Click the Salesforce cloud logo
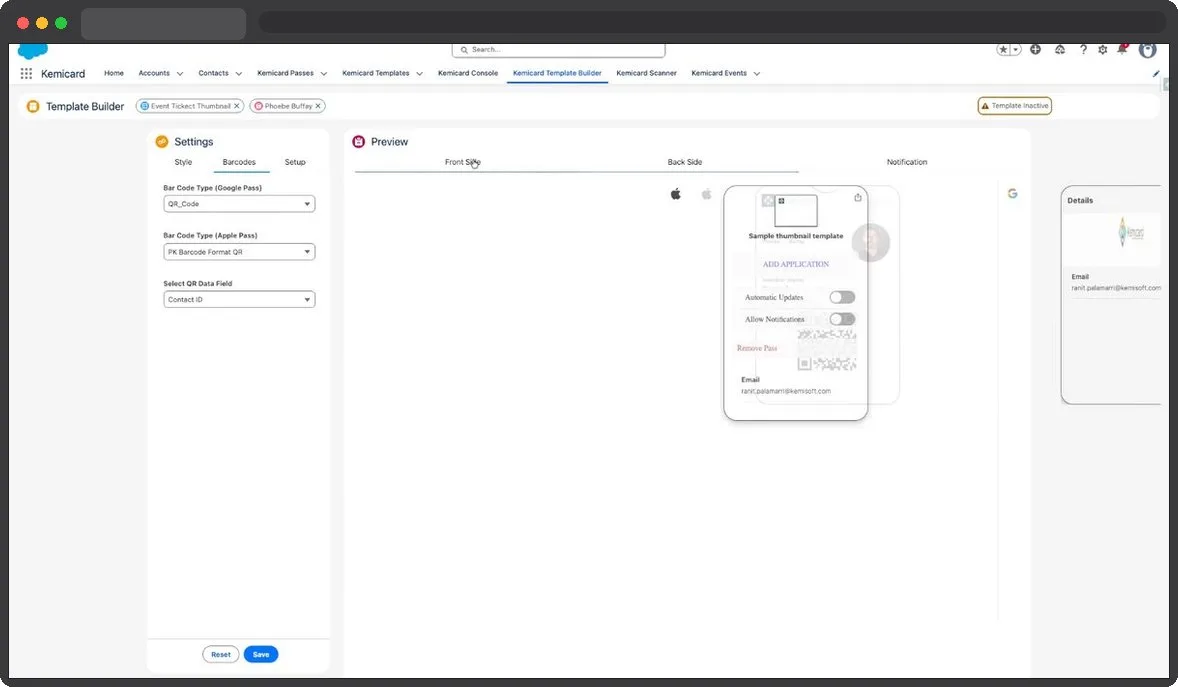Image resolution: width=1178 pixels, height=687 pixels. [x=32, y=50]
